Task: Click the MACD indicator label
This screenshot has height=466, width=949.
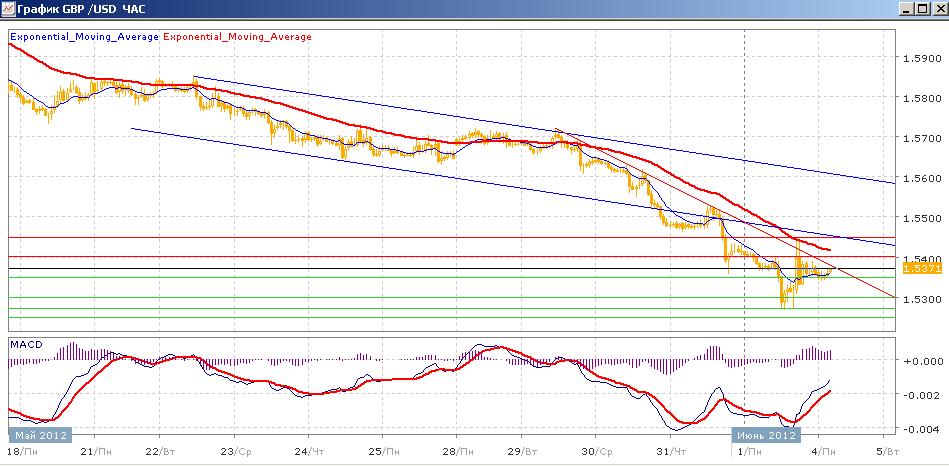Action: [x=24, y=344]
